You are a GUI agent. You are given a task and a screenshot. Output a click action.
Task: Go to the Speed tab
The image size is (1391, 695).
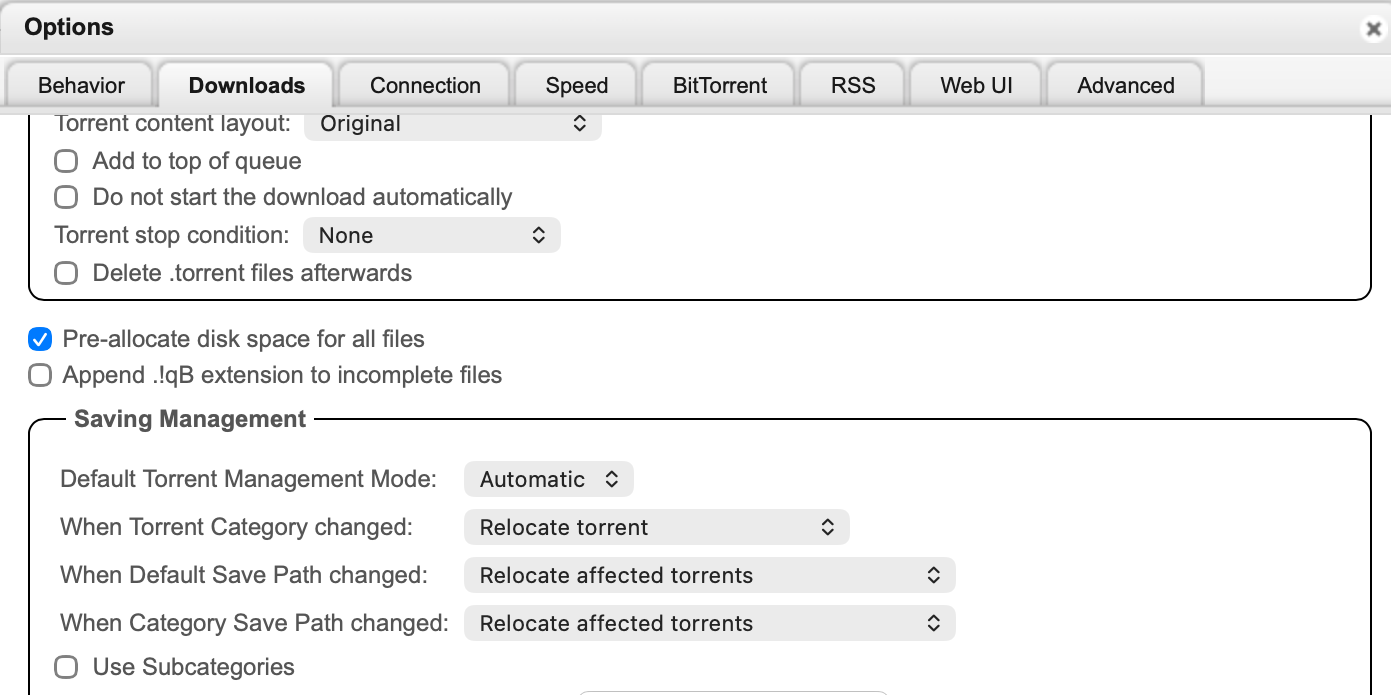point(577,86)
